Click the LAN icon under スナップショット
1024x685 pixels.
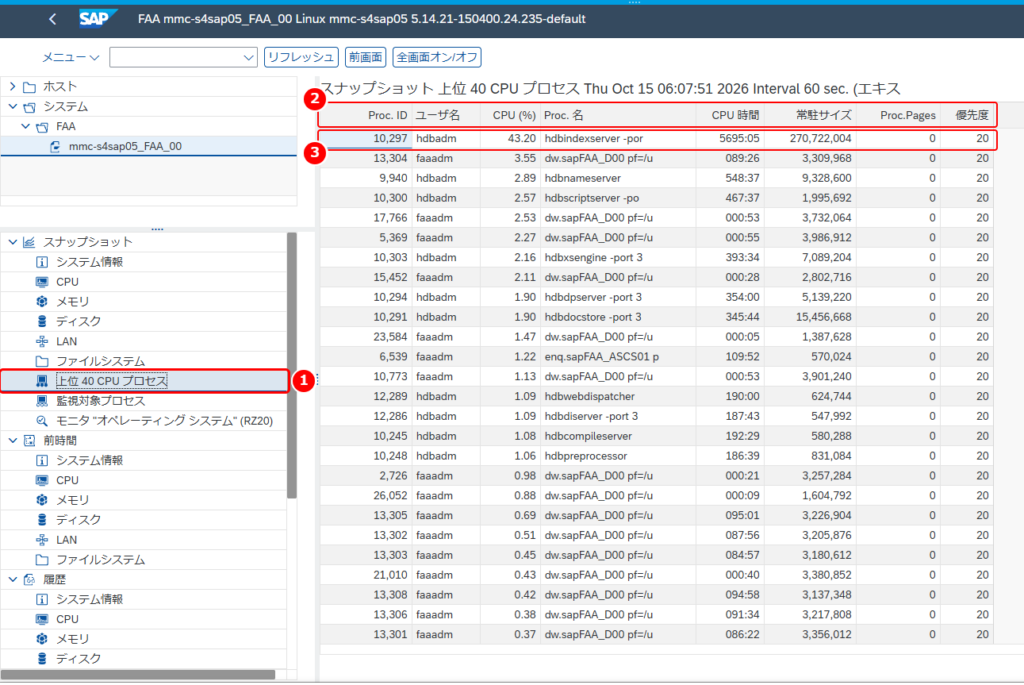click(x=42, y=342)
